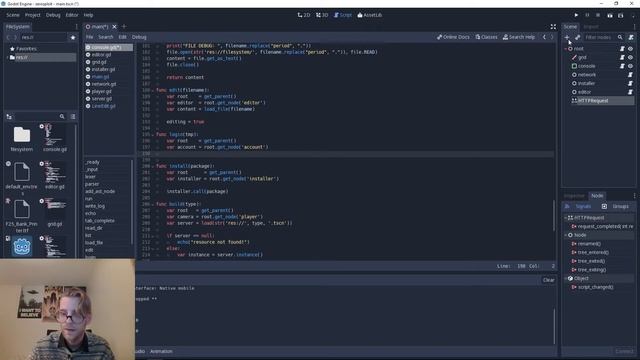Screen dimensions: 640x360
Task: Open the Help menu
Action: 88,15
